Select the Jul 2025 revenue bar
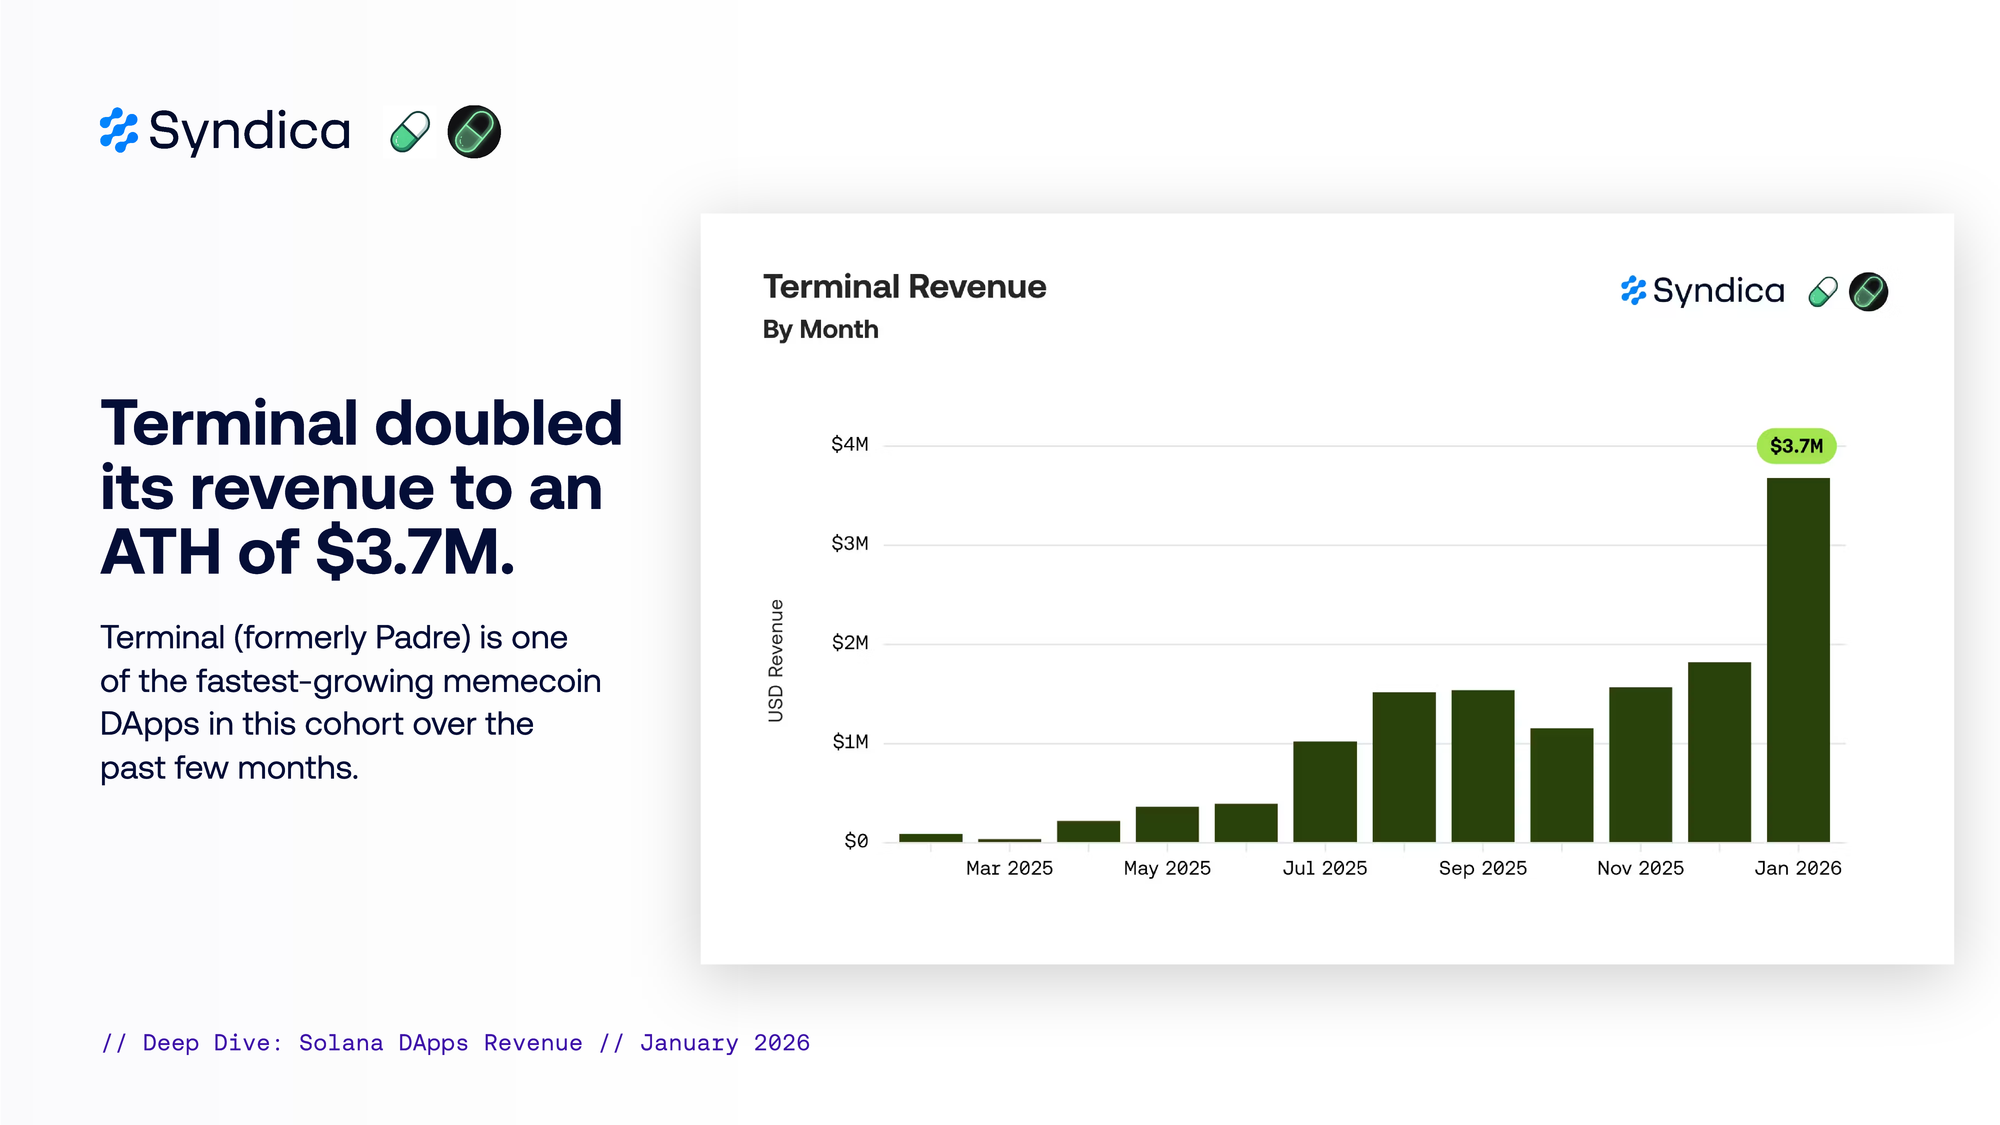The height and width of the screenshot is (1125, 2000). (1325, 791)
